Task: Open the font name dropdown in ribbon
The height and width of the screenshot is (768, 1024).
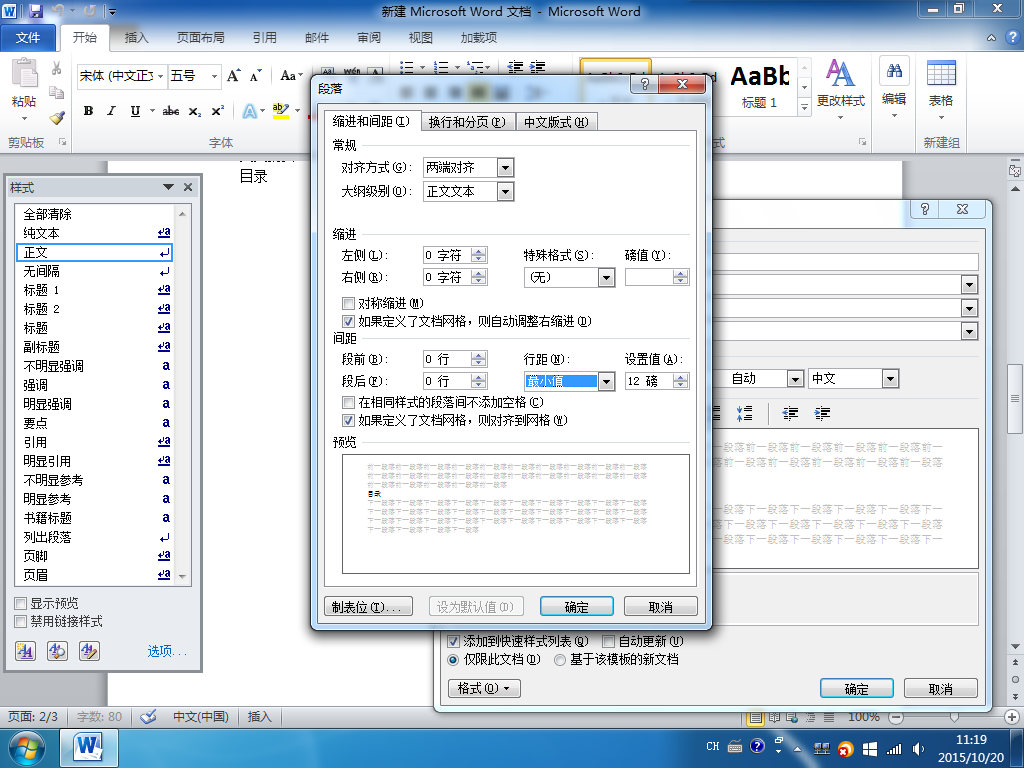Action: pyautogui.click(x=160, y=76)
